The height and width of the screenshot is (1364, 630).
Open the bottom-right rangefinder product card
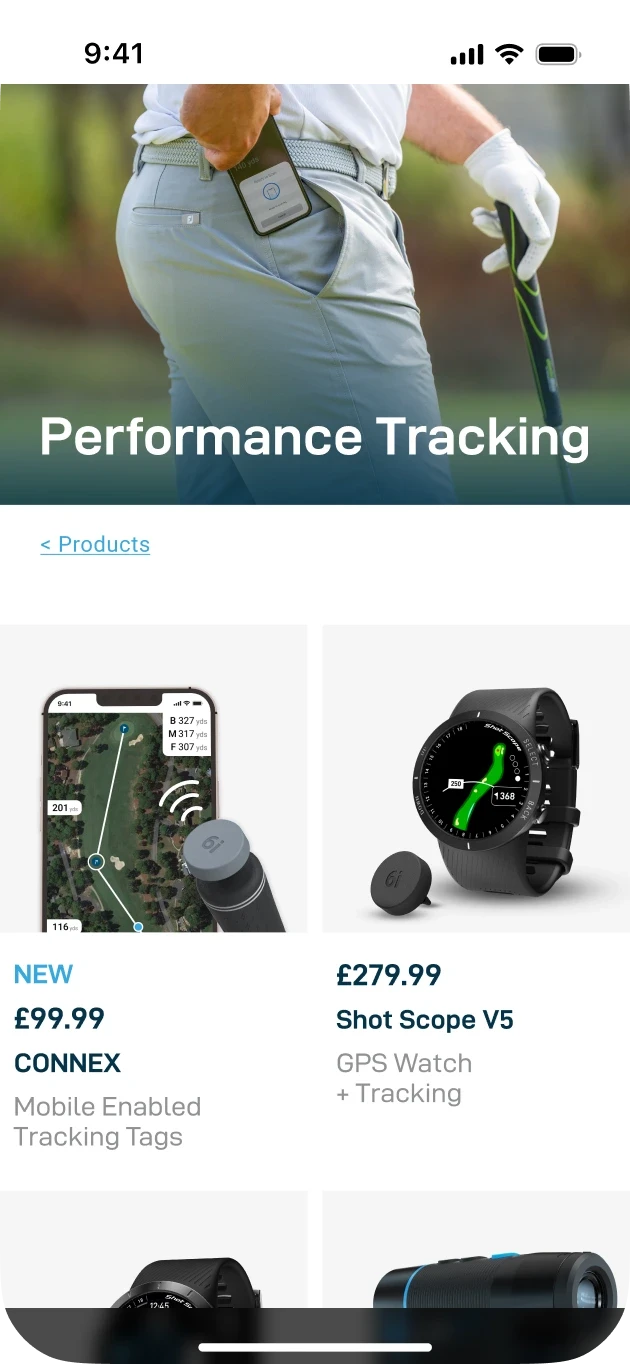point(476,1250)
